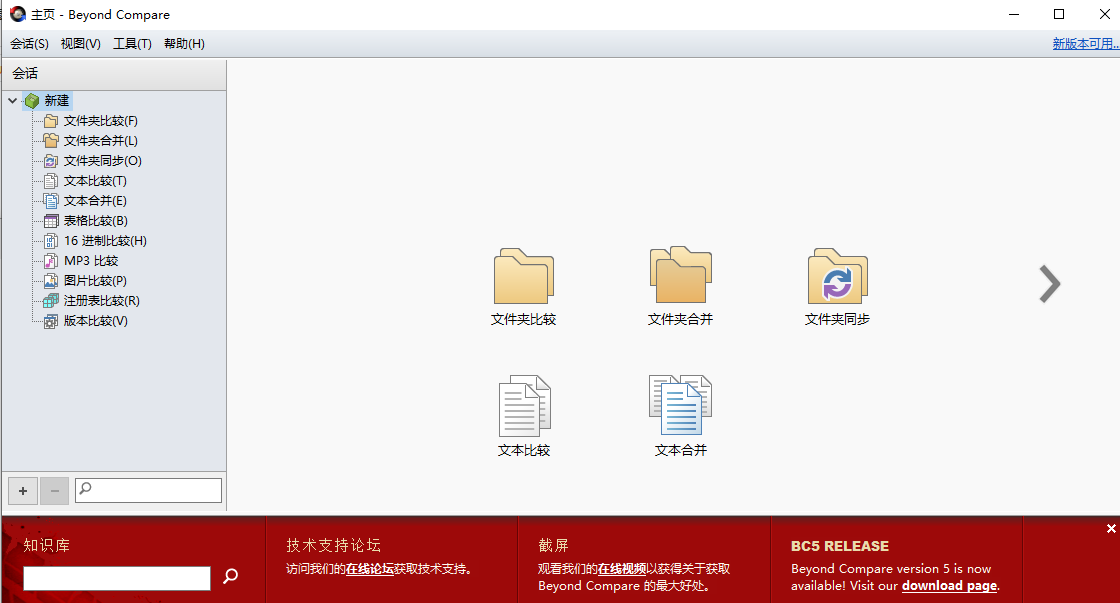1120x603 pixels.
Task: Click the 文本比较 label under large icon
Action: 524,450
